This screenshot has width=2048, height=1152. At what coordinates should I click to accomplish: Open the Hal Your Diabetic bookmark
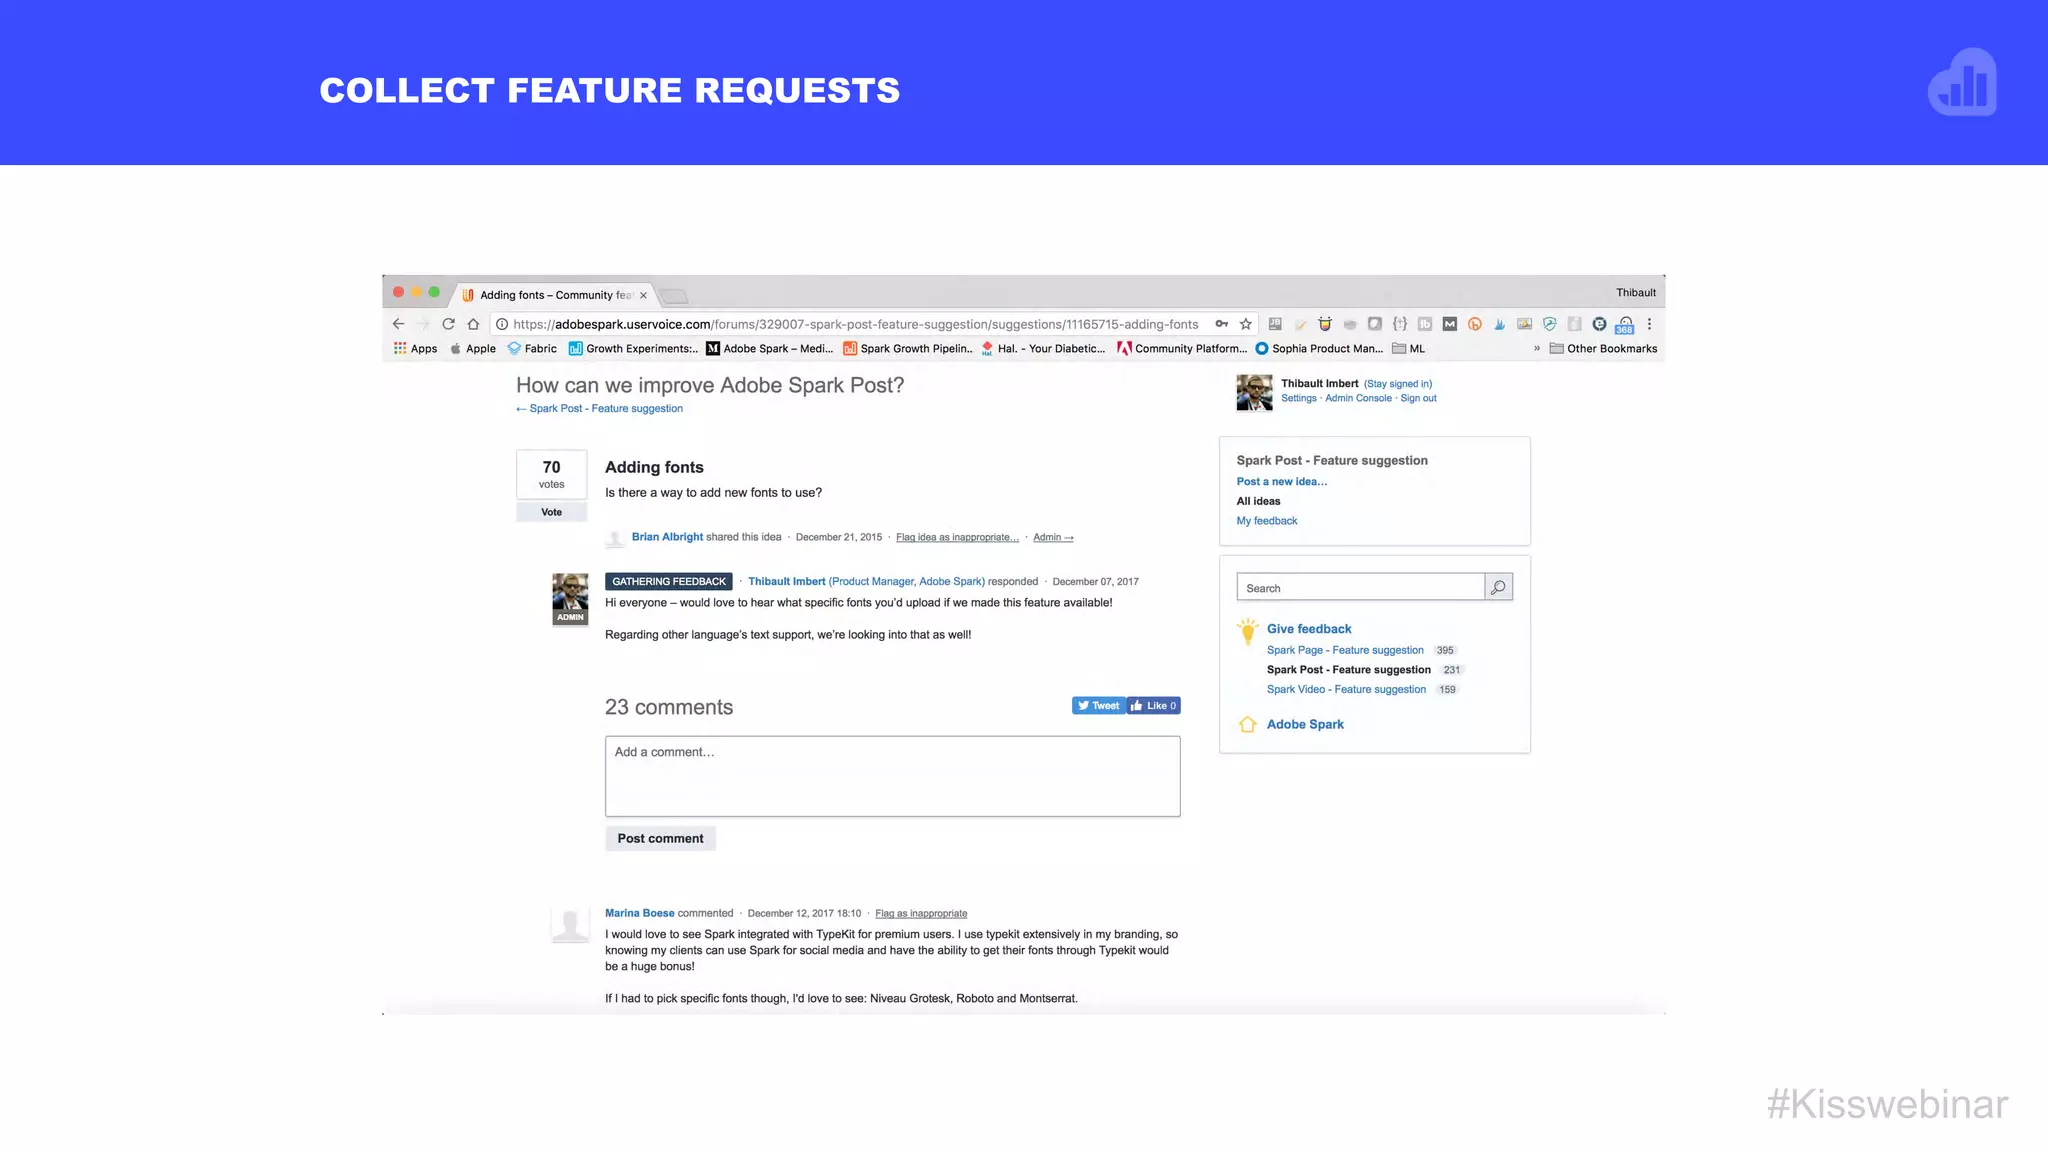click(x=1043, y=349)
